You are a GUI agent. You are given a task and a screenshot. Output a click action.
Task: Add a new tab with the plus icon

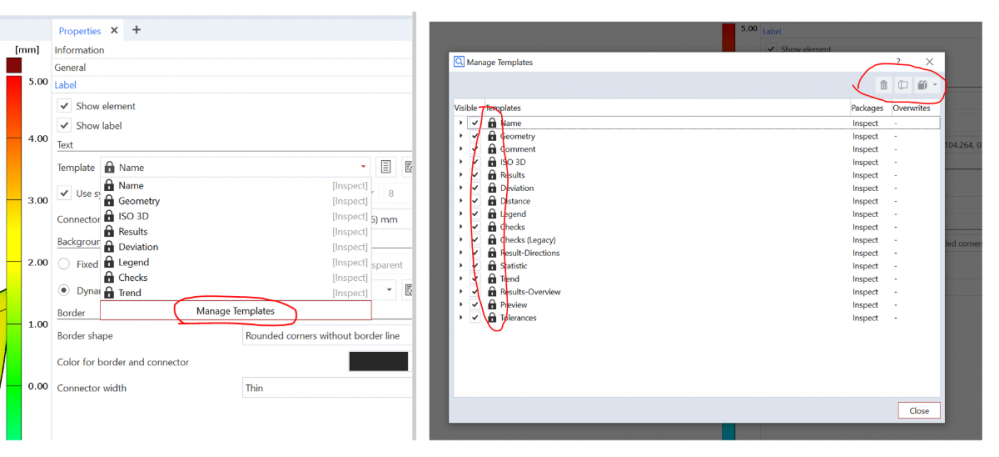tap(136, 30)
